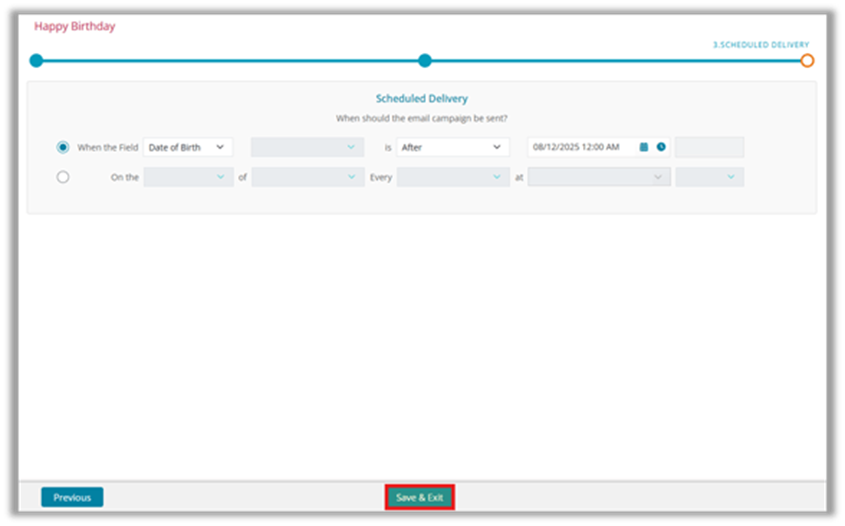Screen dimensions: 845x526
Task: Click the middle progress step circle
Action: tap(425, 61)
